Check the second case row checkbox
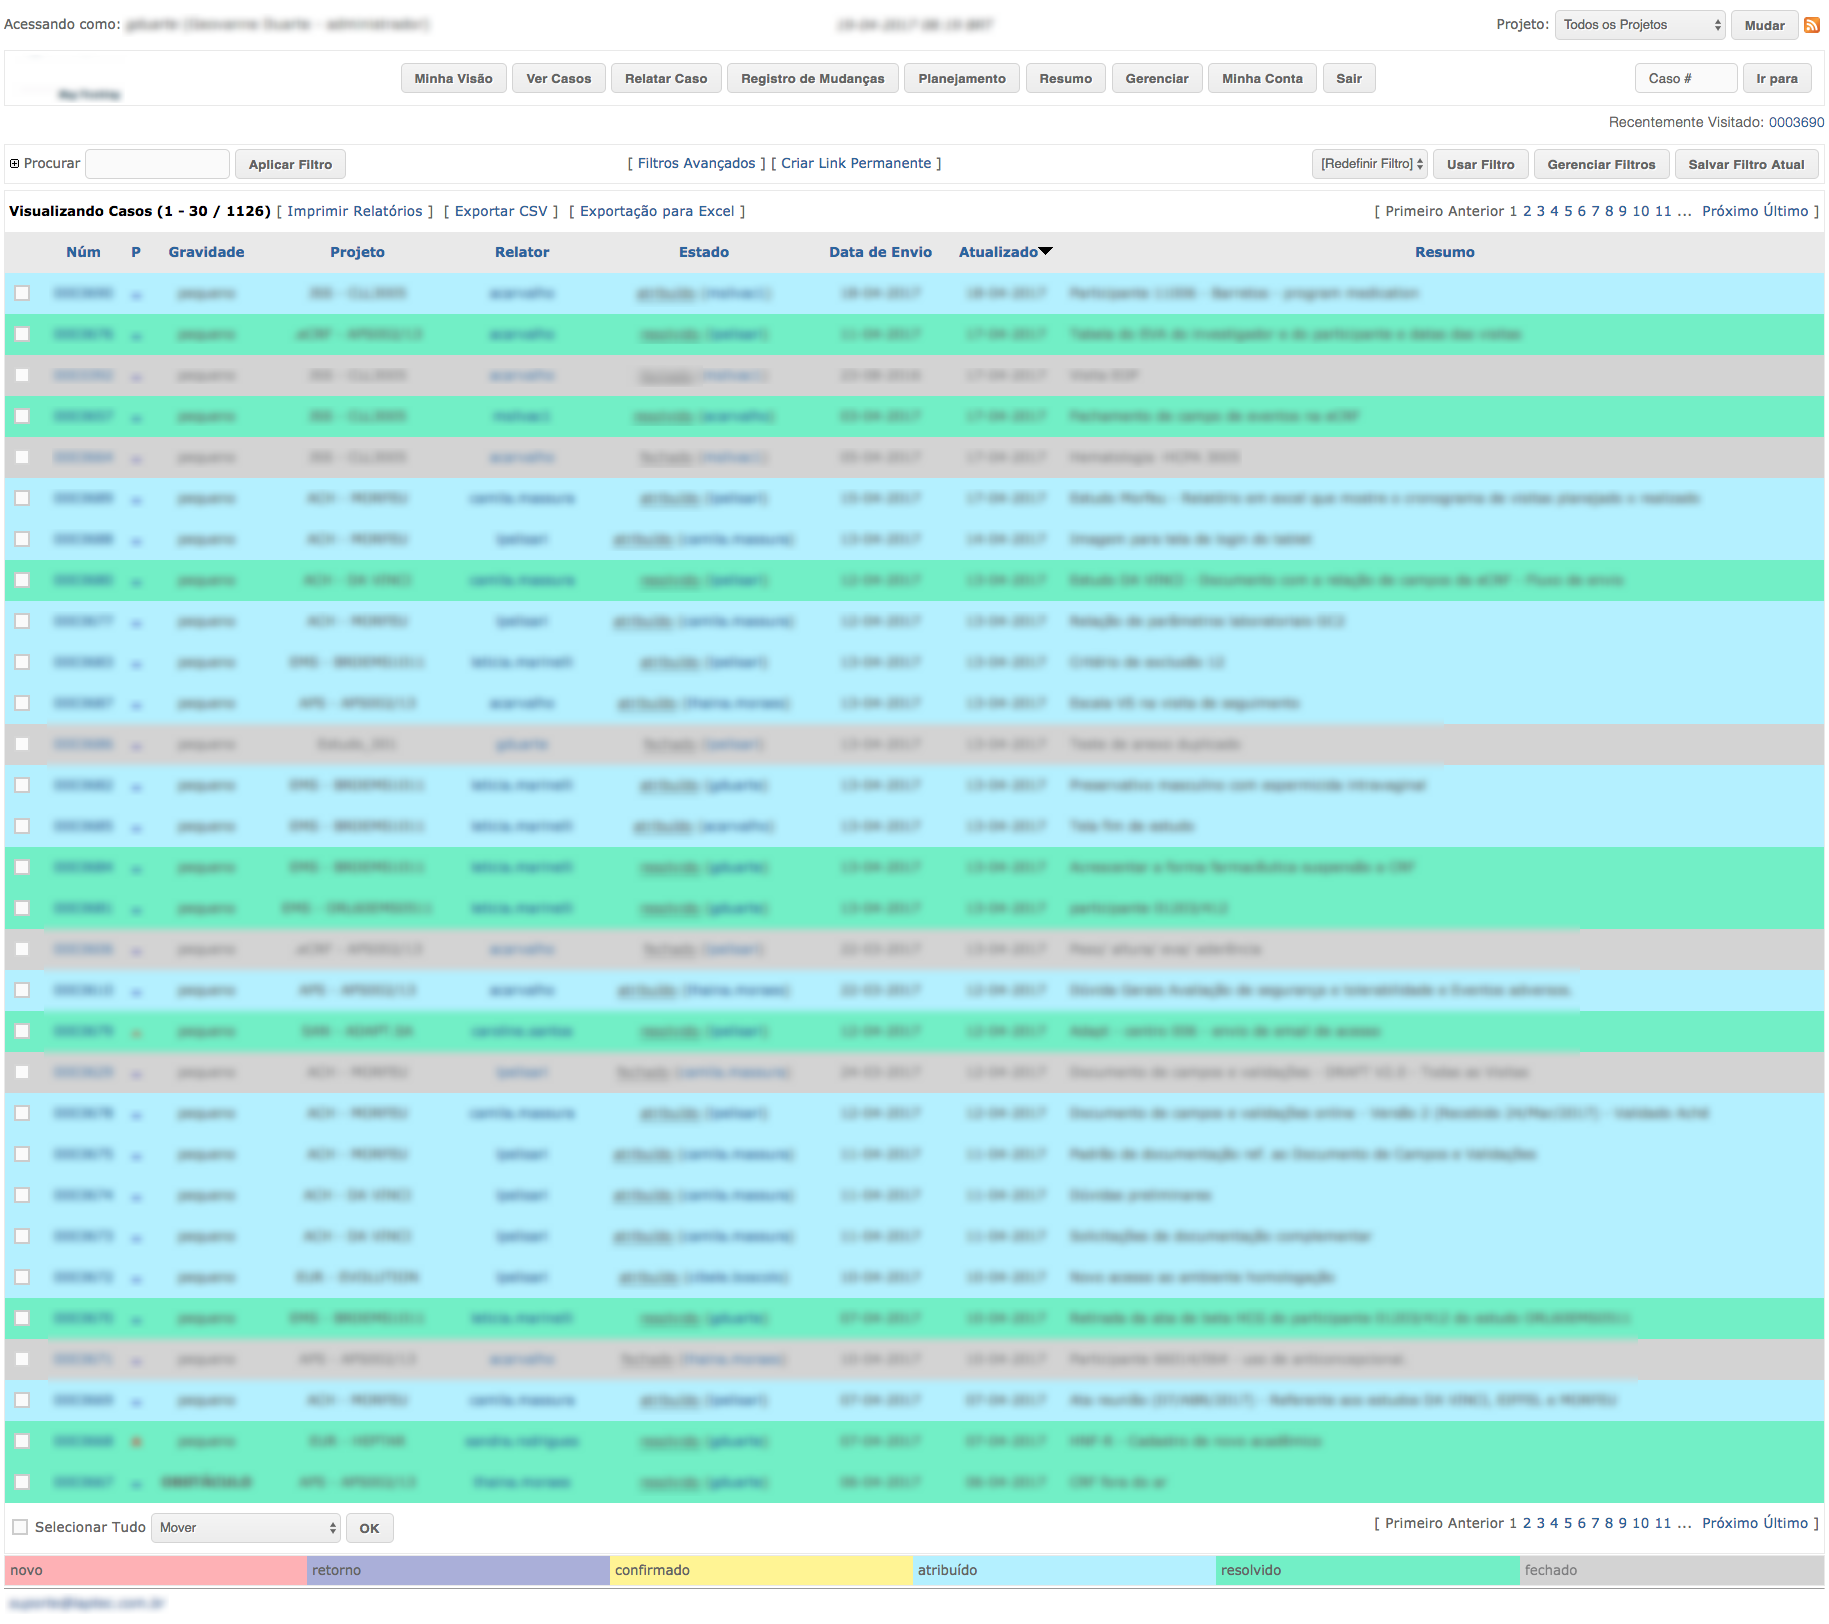This screenshot has width=1829, height=1624. pyautogui.click(x=22, y=334)
